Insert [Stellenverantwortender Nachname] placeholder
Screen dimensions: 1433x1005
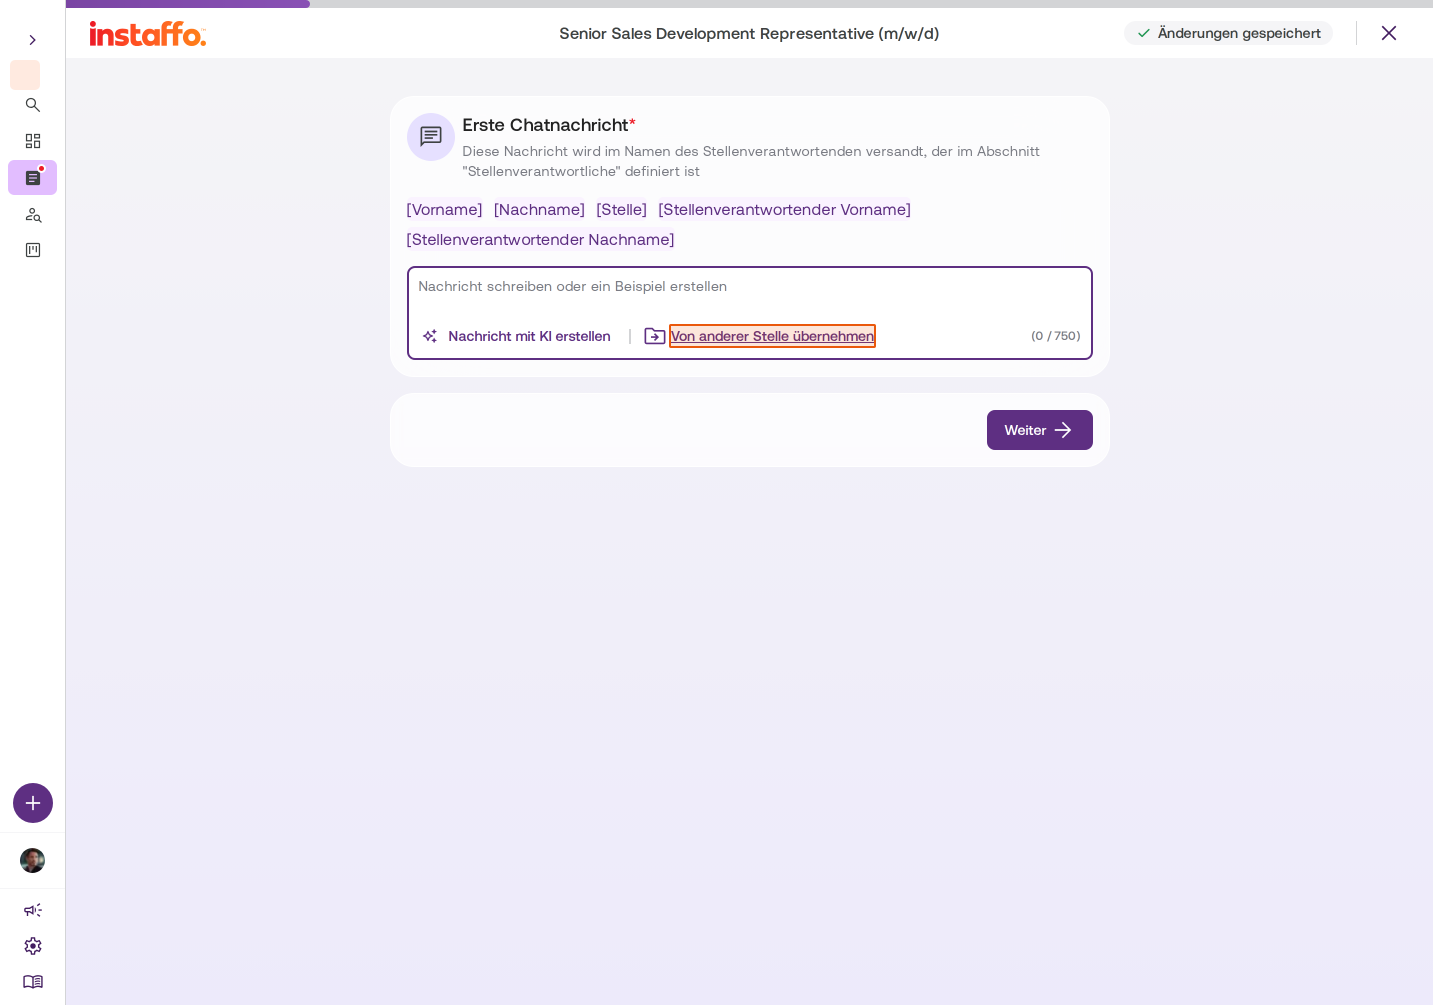(540, 239)
